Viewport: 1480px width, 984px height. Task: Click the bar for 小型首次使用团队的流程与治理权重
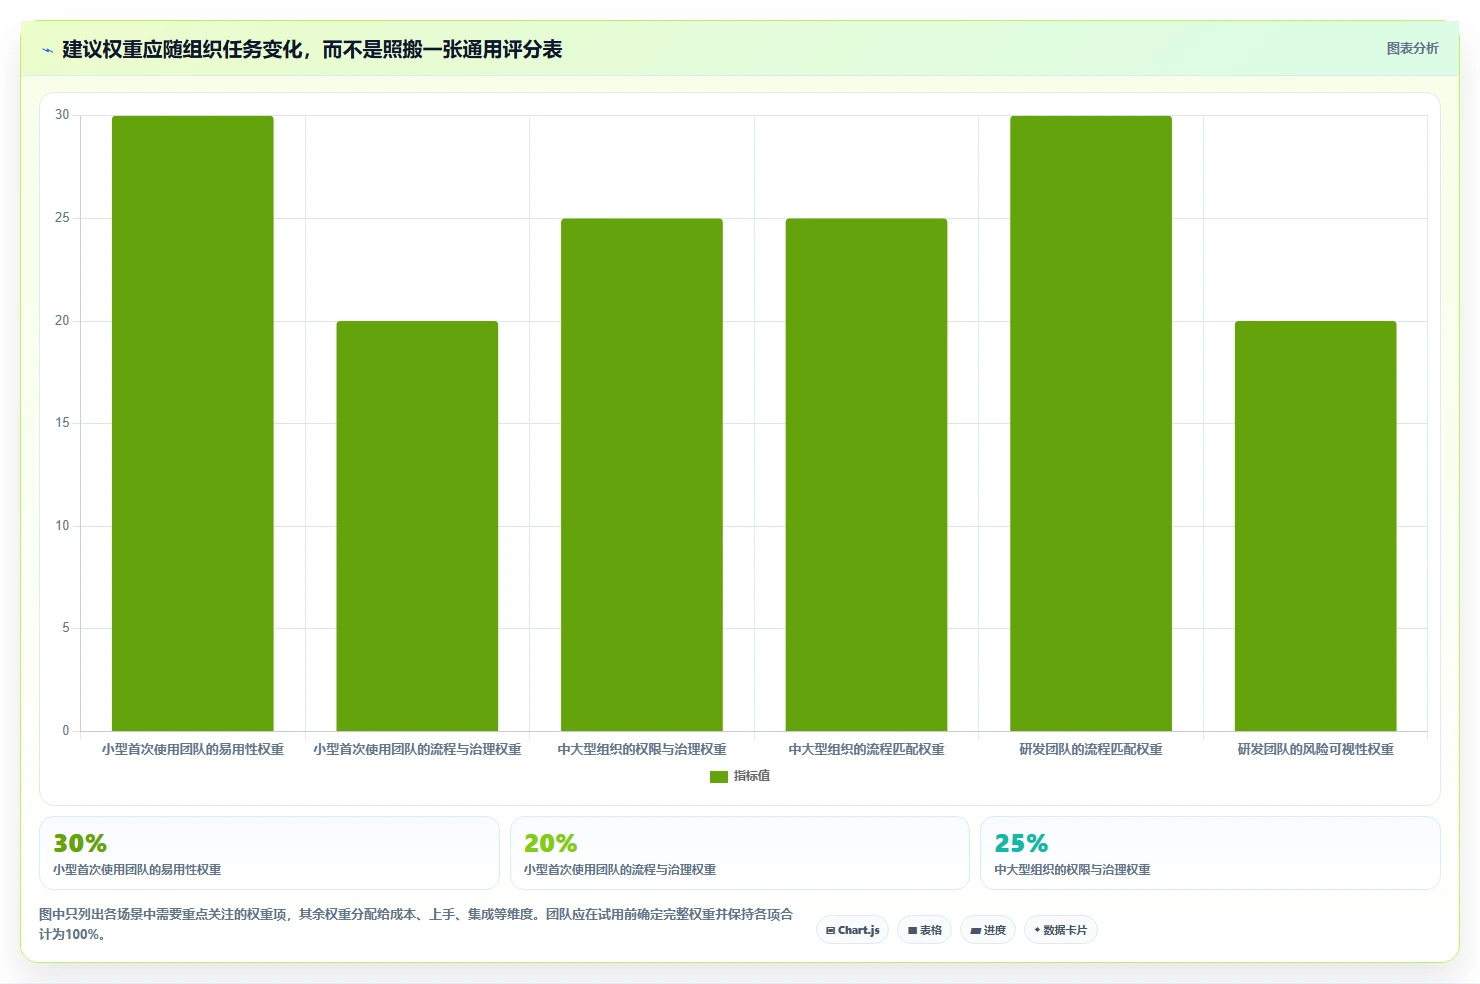(x=417, y=526)
